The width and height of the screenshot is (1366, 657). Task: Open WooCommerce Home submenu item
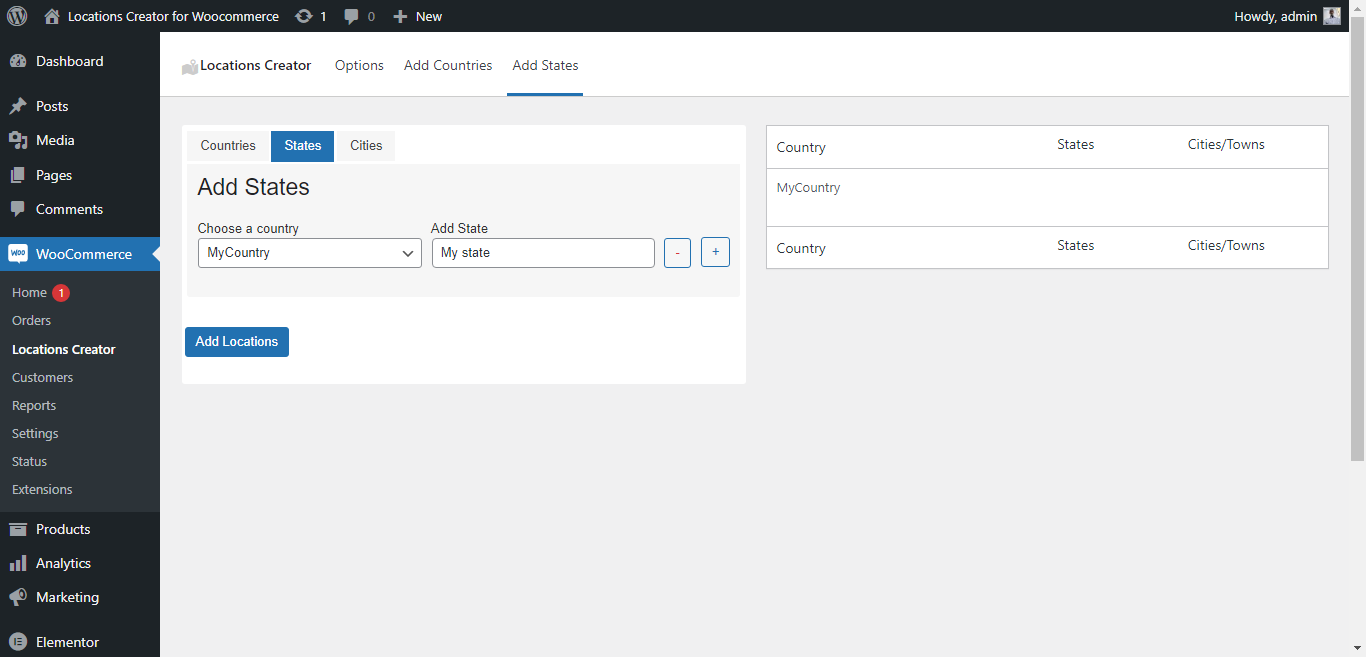point(29,293)
